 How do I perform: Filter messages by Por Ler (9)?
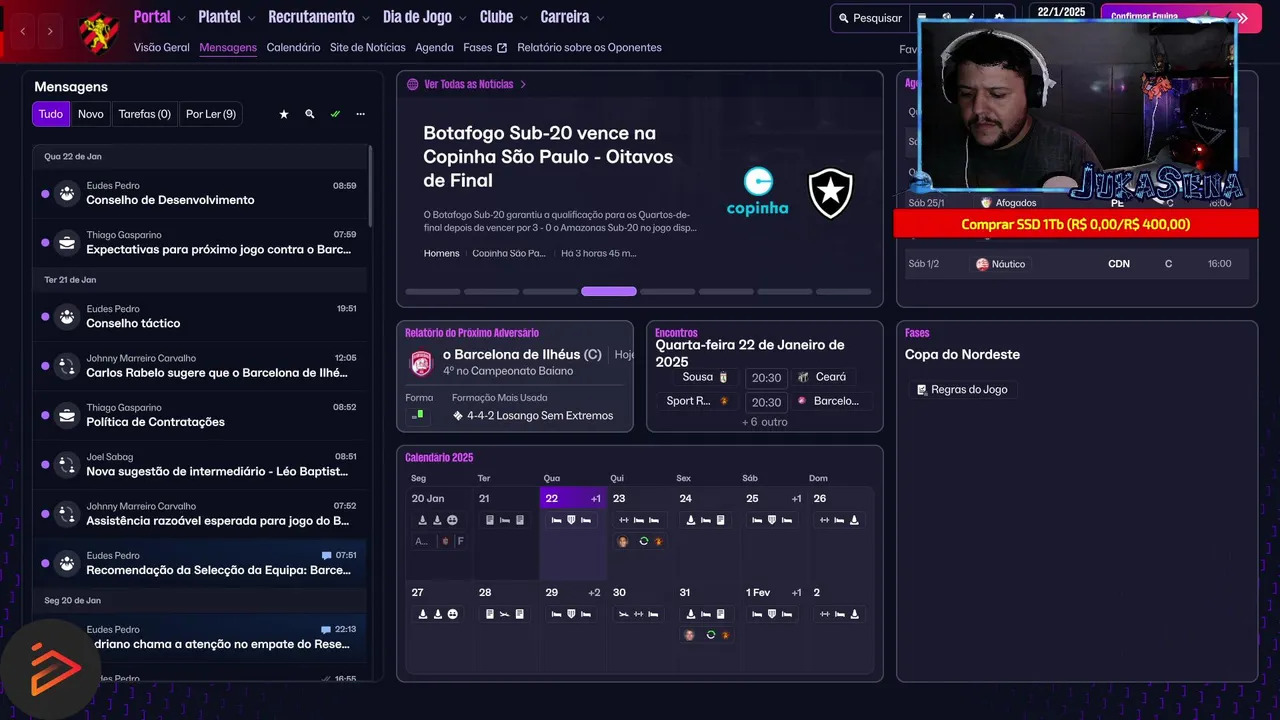click(x=211, y=114)
